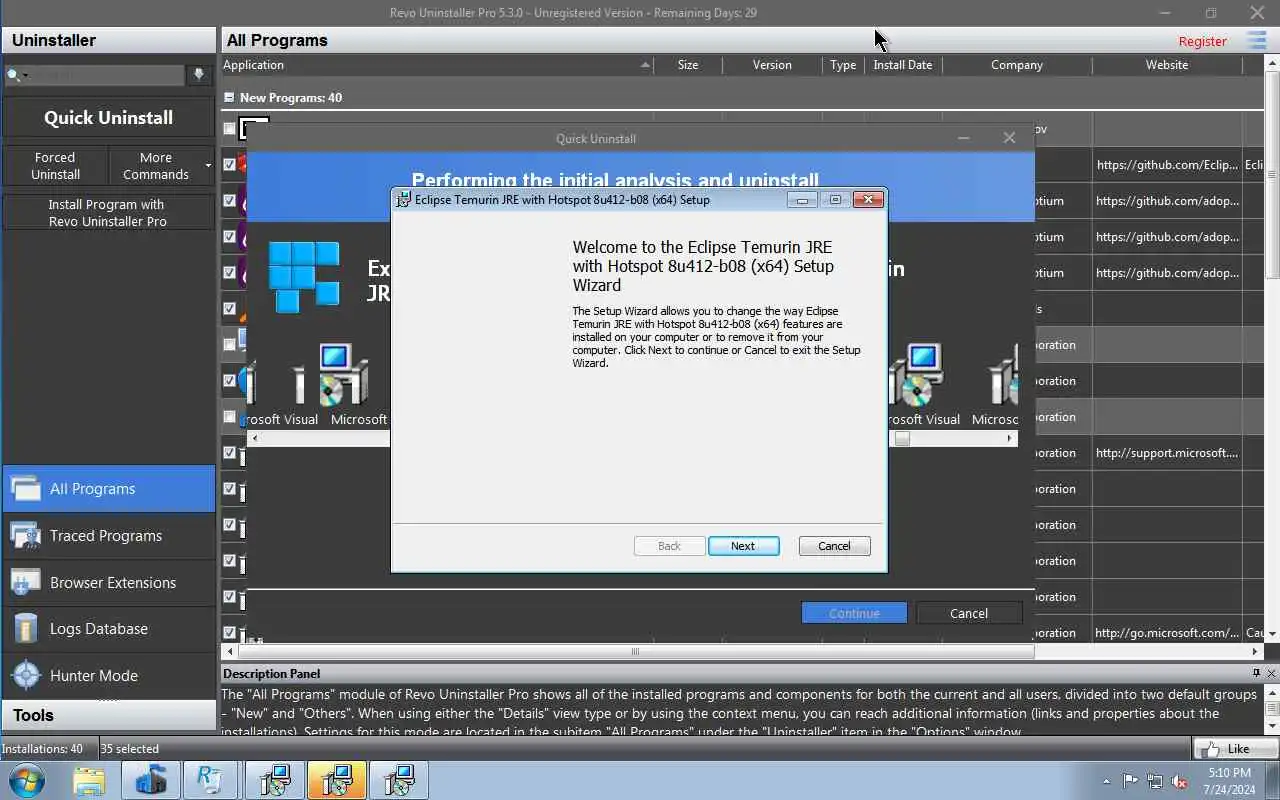Screen dimensions: 1280x800
Task: Click the http://support.microsoft.... website cell
Action: coord(1167,453)
